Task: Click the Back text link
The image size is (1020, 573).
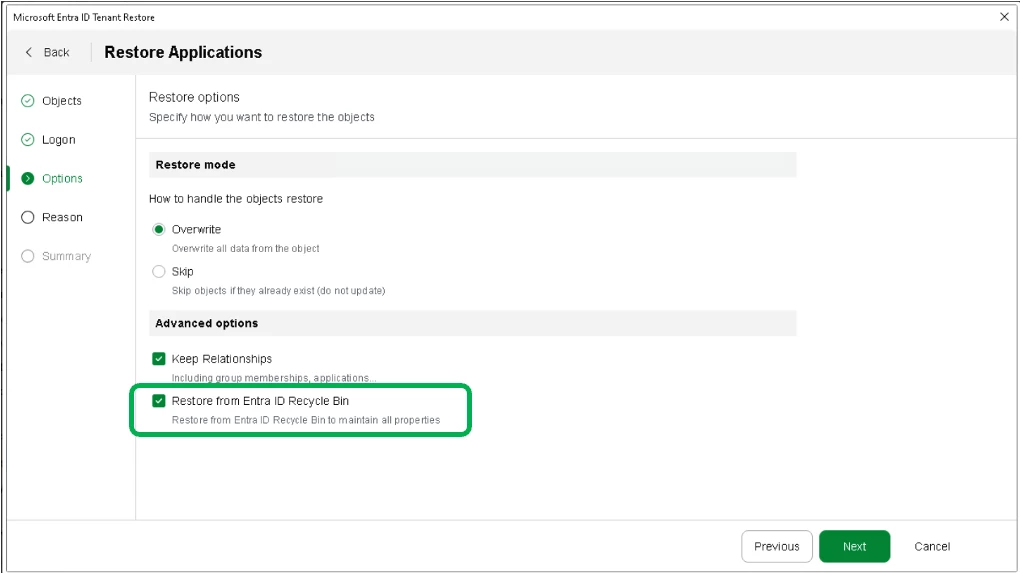Action: (x=57, y=52)
